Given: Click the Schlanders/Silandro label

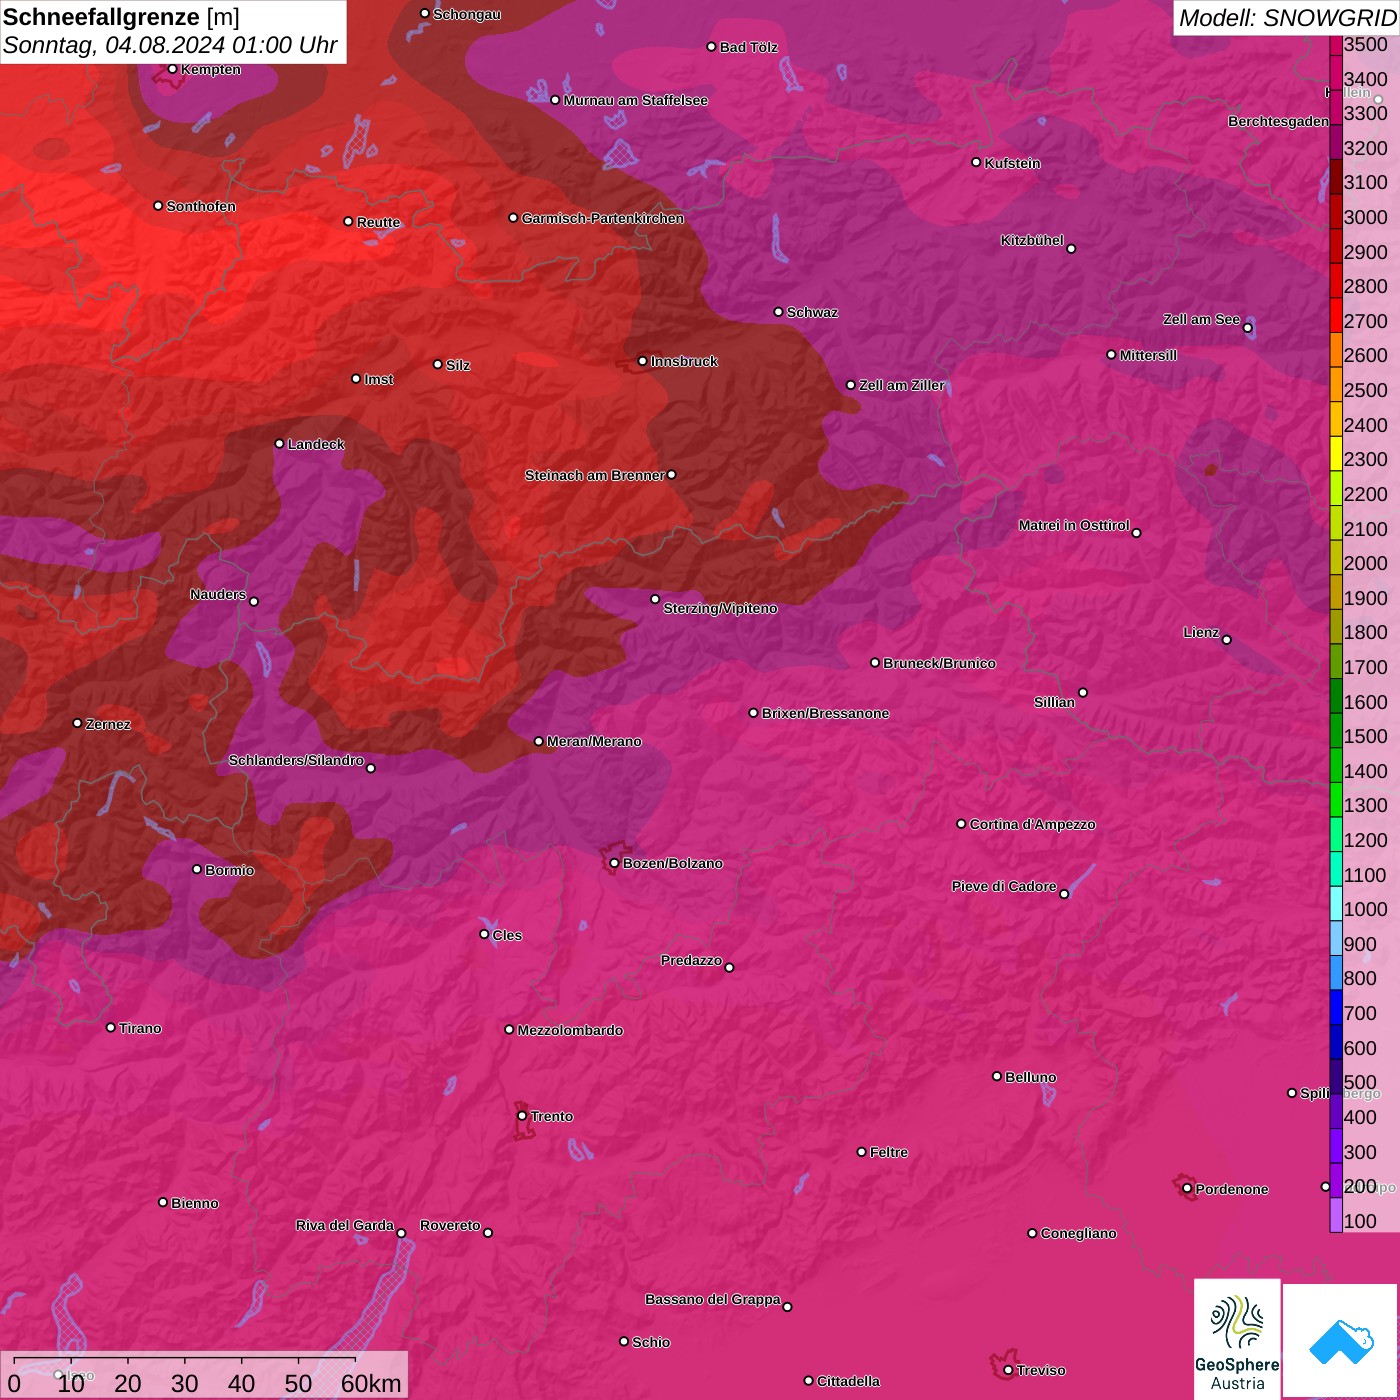Looking at the screenshot, I should [x=296, y=760].
